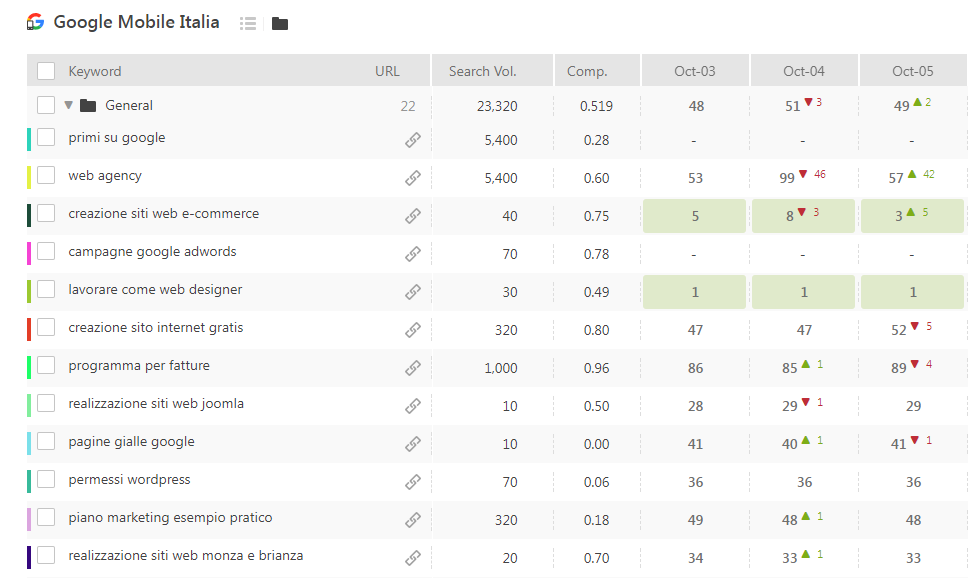Viewport: 977px width, 578px height.
Task: Click keyword pagine gialle google
Action: coord(131,442)
